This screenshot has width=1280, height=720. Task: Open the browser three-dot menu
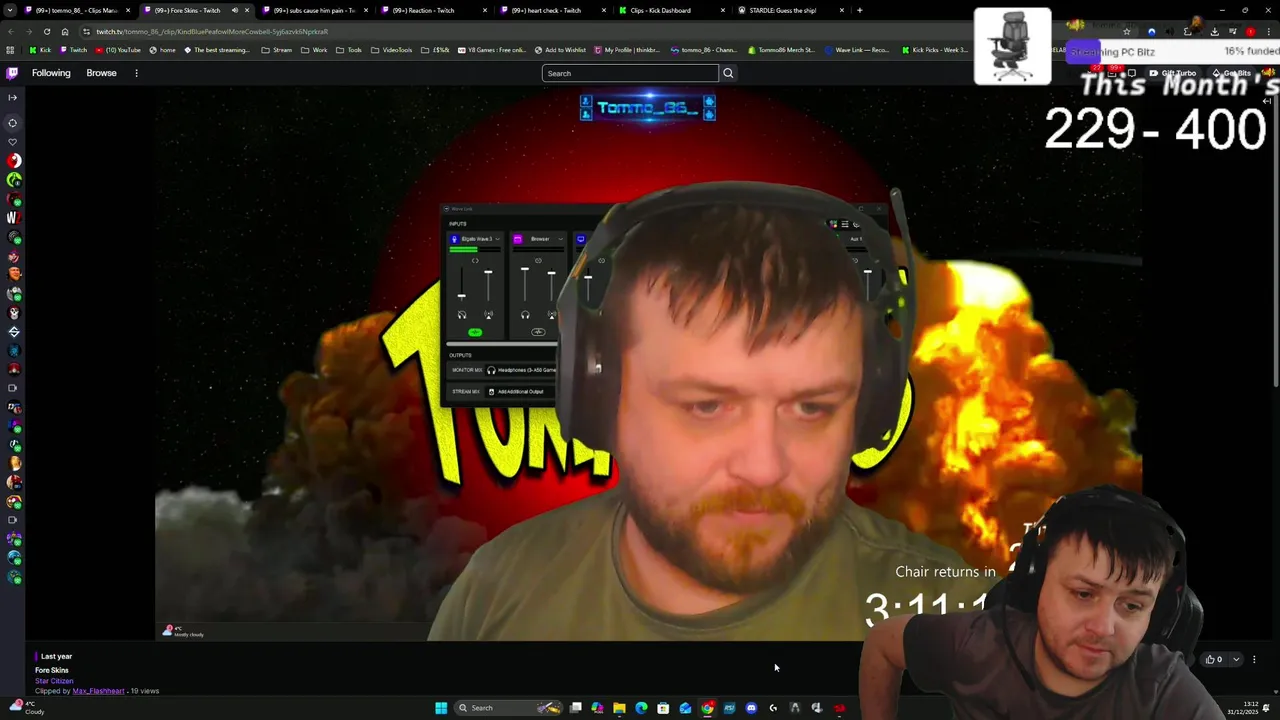click(x=1267, y=32)
